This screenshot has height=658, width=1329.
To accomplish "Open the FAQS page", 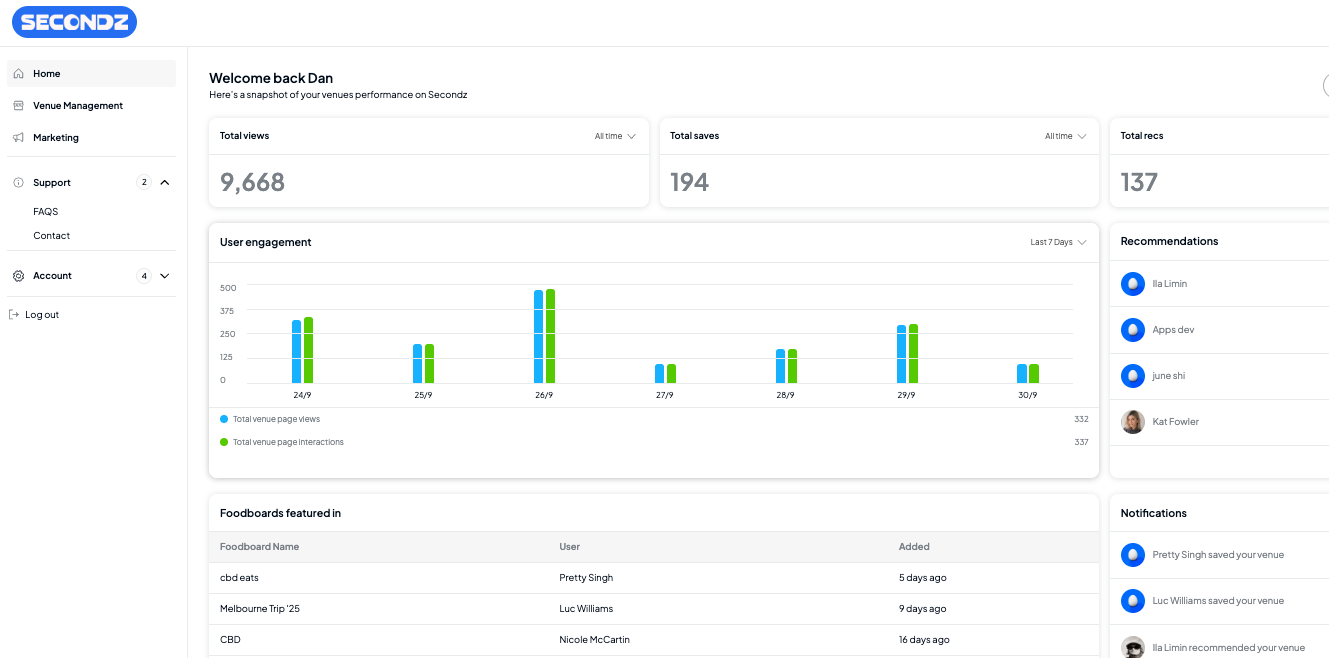I will click(x=46, y=212).
